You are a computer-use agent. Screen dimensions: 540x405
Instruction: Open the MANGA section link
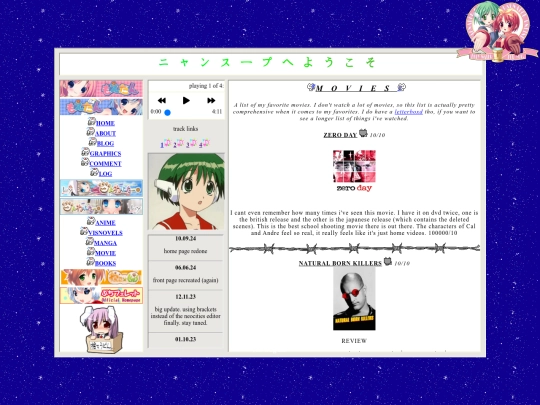(x=105, y=243)
